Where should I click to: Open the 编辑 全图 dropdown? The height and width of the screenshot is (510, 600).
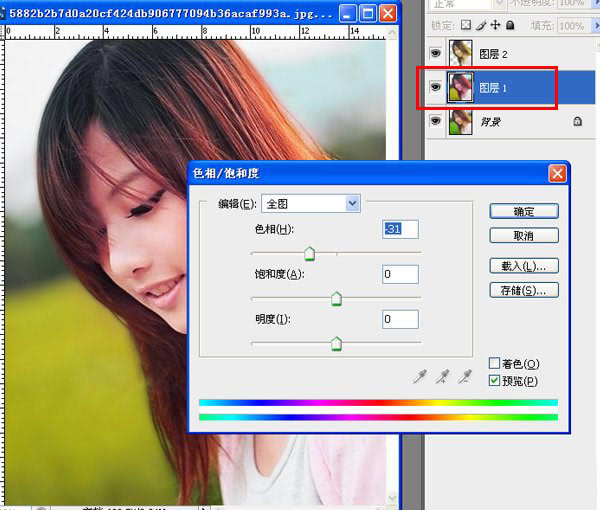pos(310,204)
